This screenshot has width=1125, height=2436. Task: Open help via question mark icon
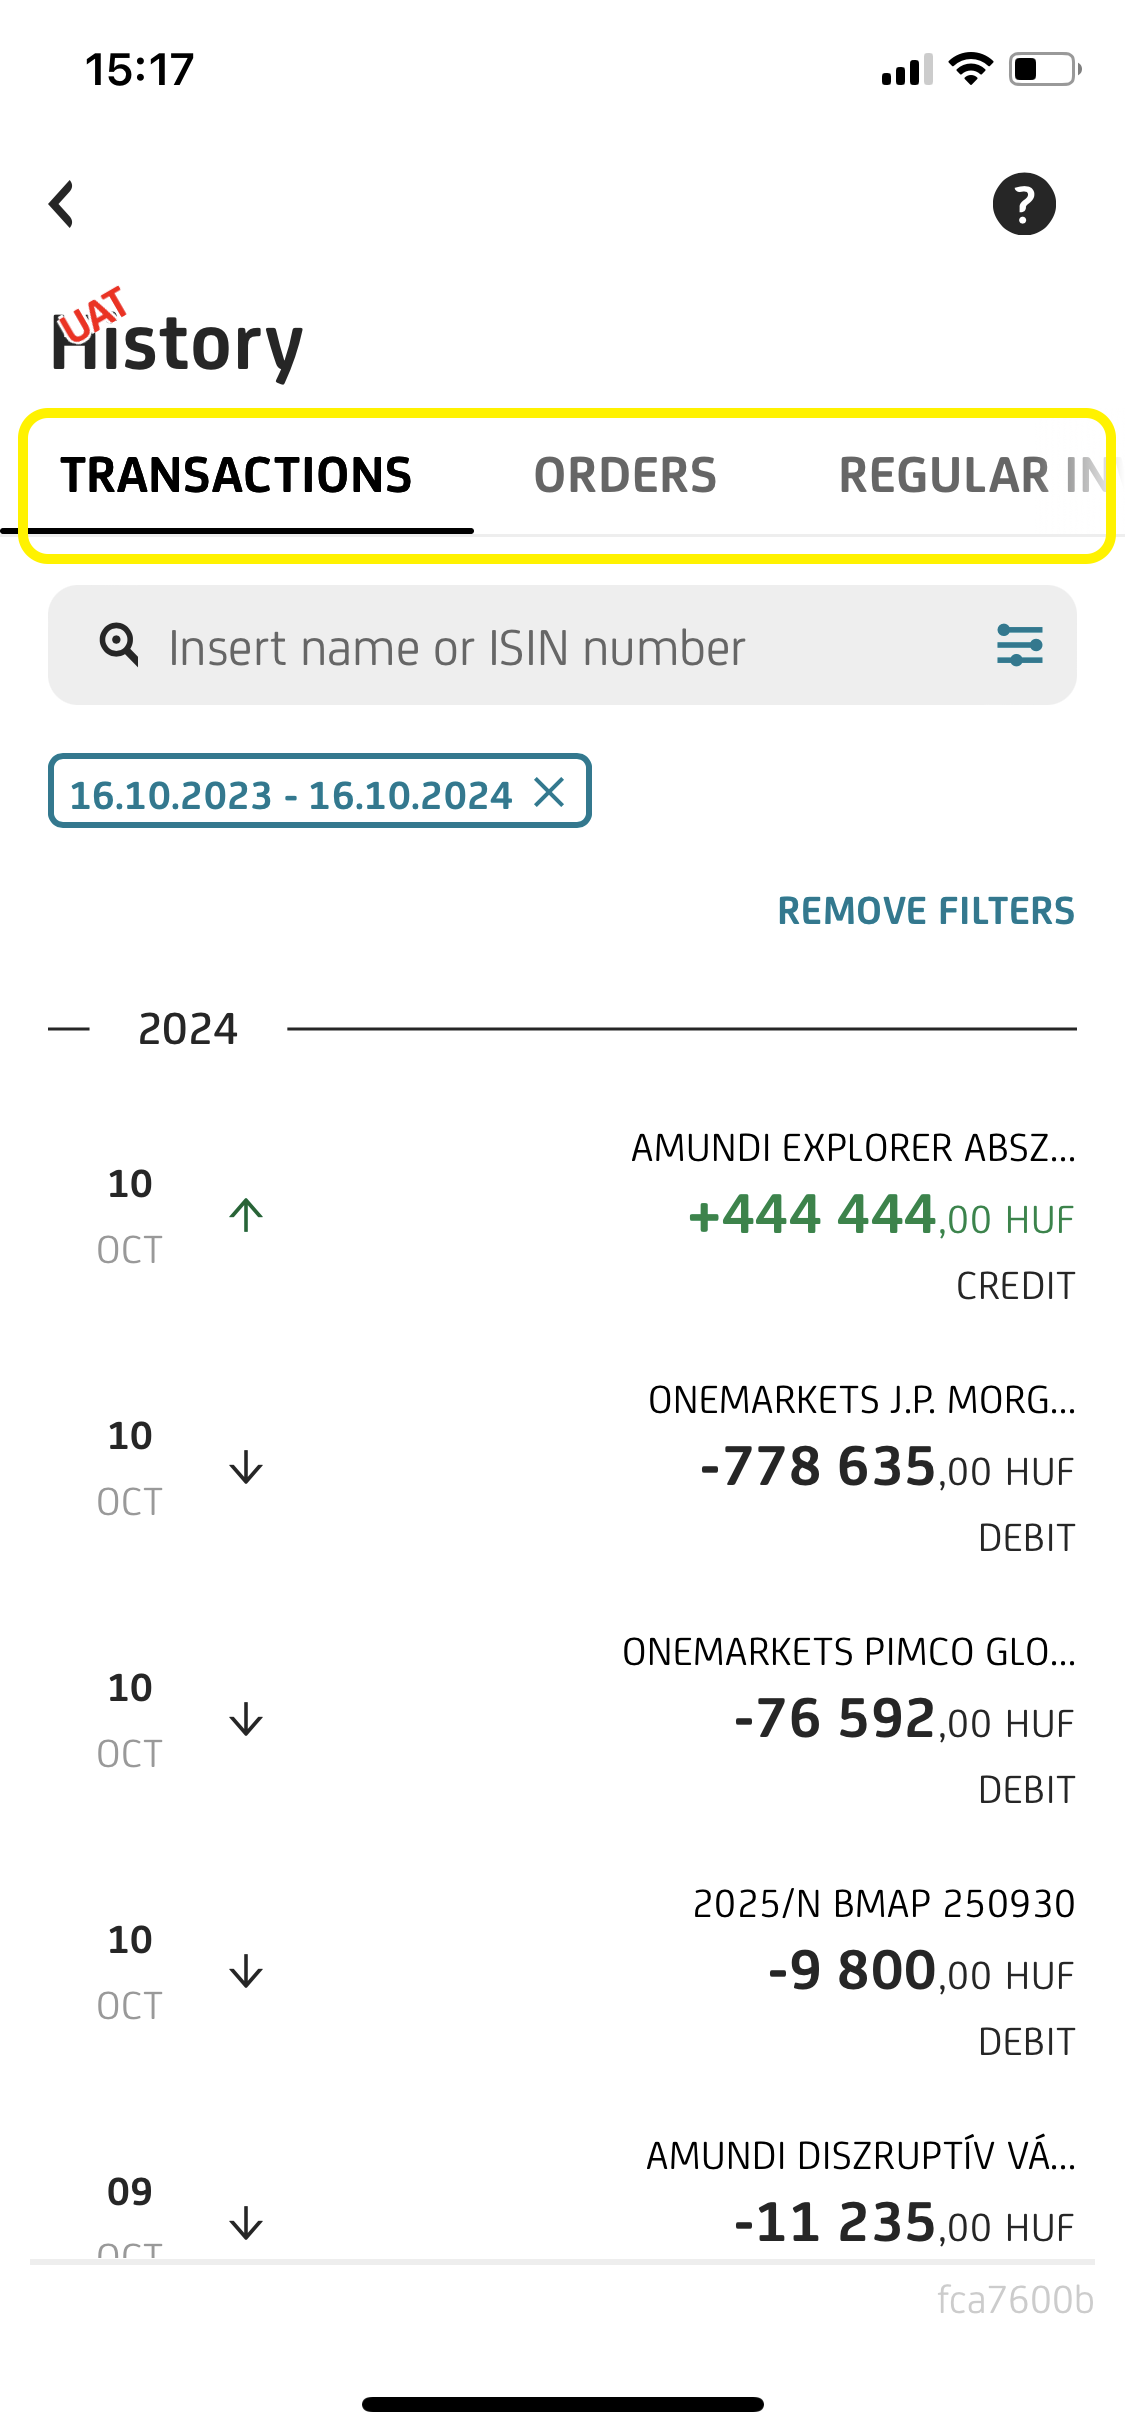click(x=1023, y=204)
